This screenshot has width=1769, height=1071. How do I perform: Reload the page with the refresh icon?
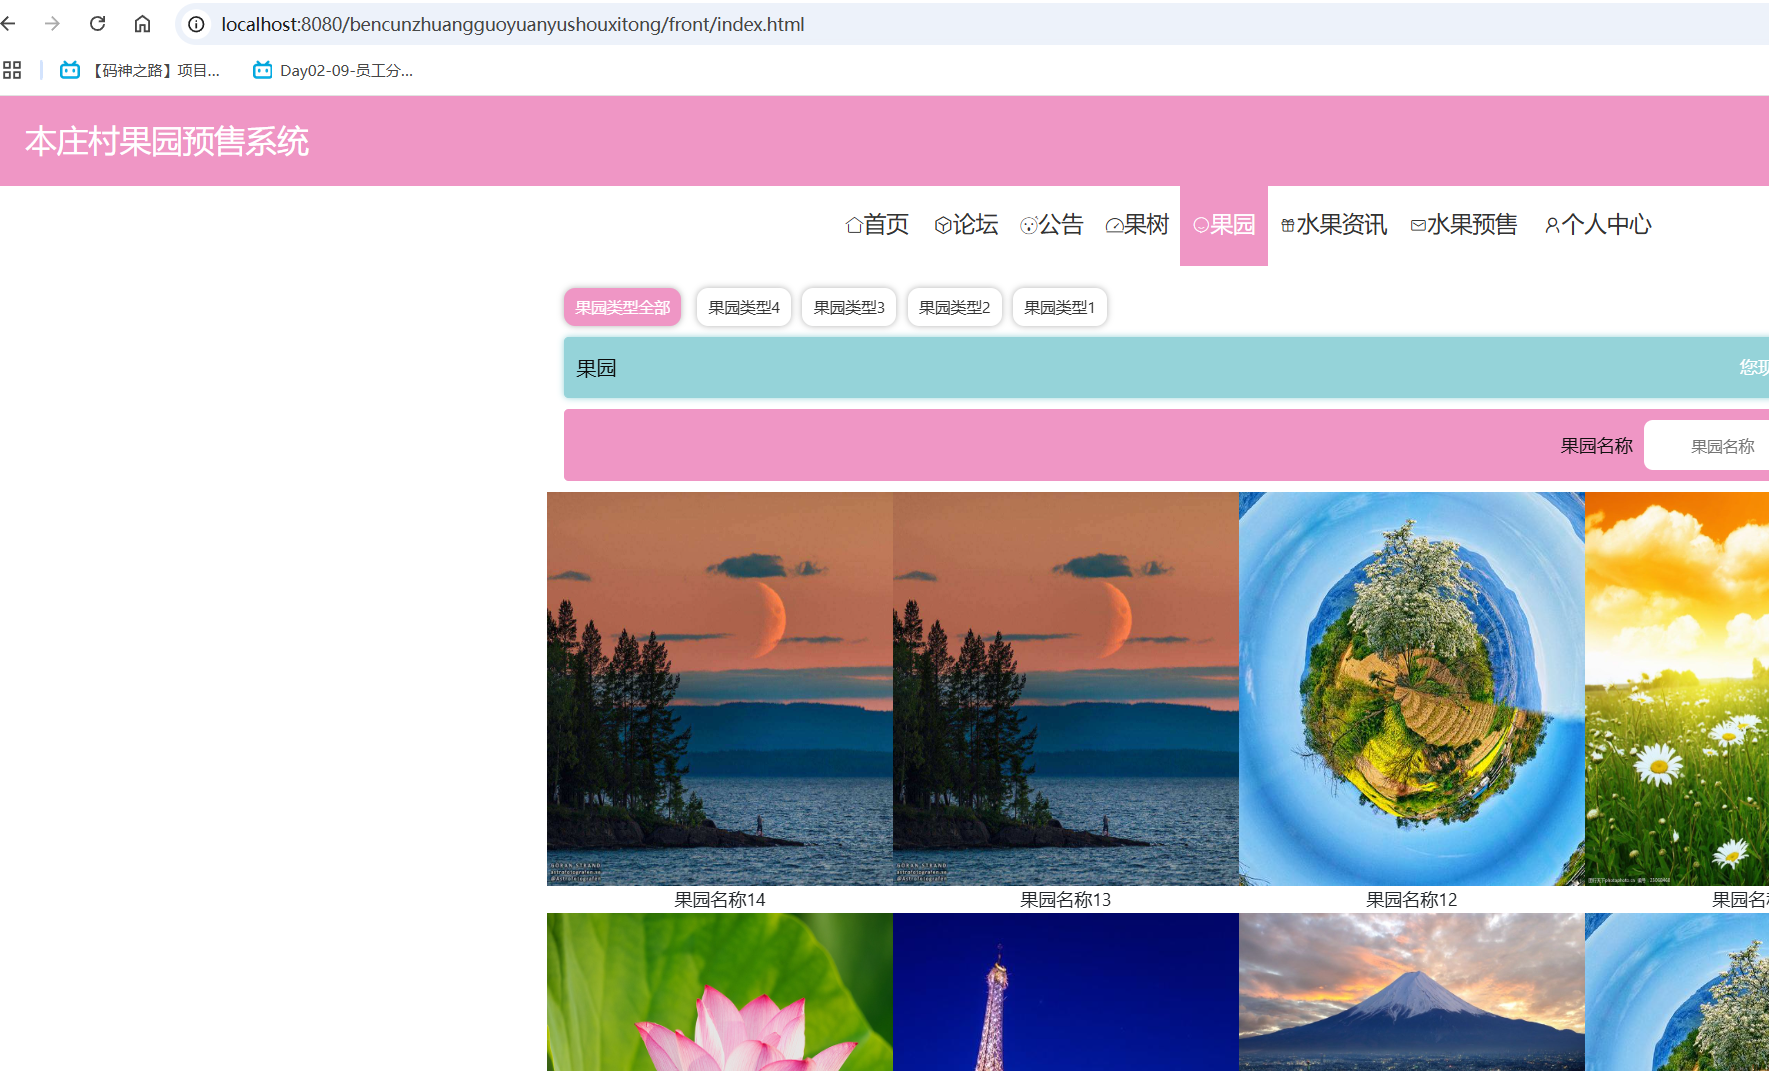pyautogui.click(x=97, y=24)
